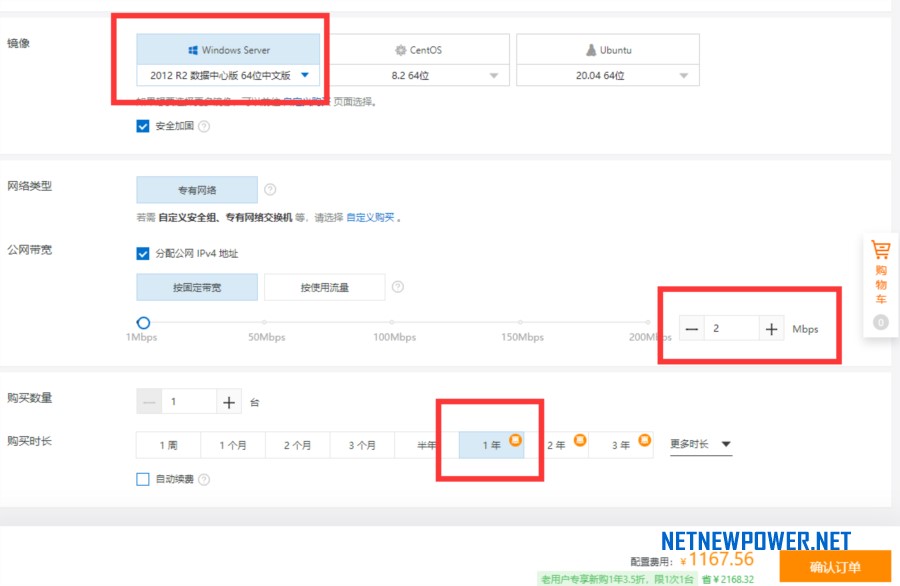Select 1 年 purchase duration
The image size is (900, 586).
[491, 445]
